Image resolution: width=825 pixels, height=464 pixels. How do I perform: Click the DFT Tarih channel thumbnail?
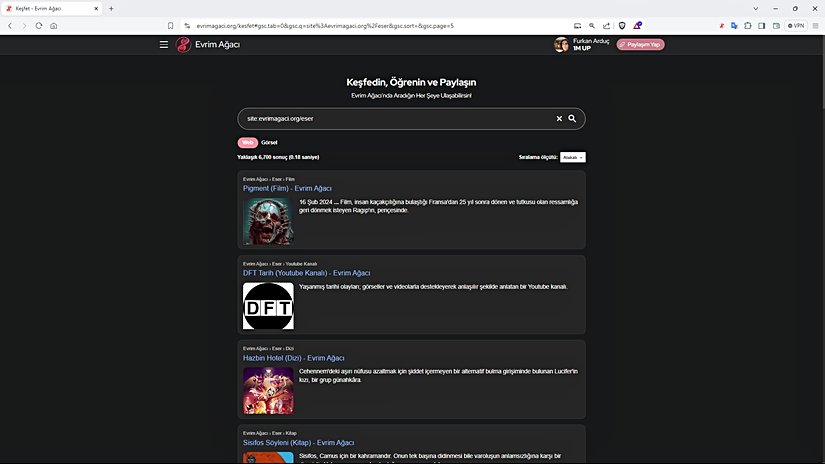click(x=268, y=306)
